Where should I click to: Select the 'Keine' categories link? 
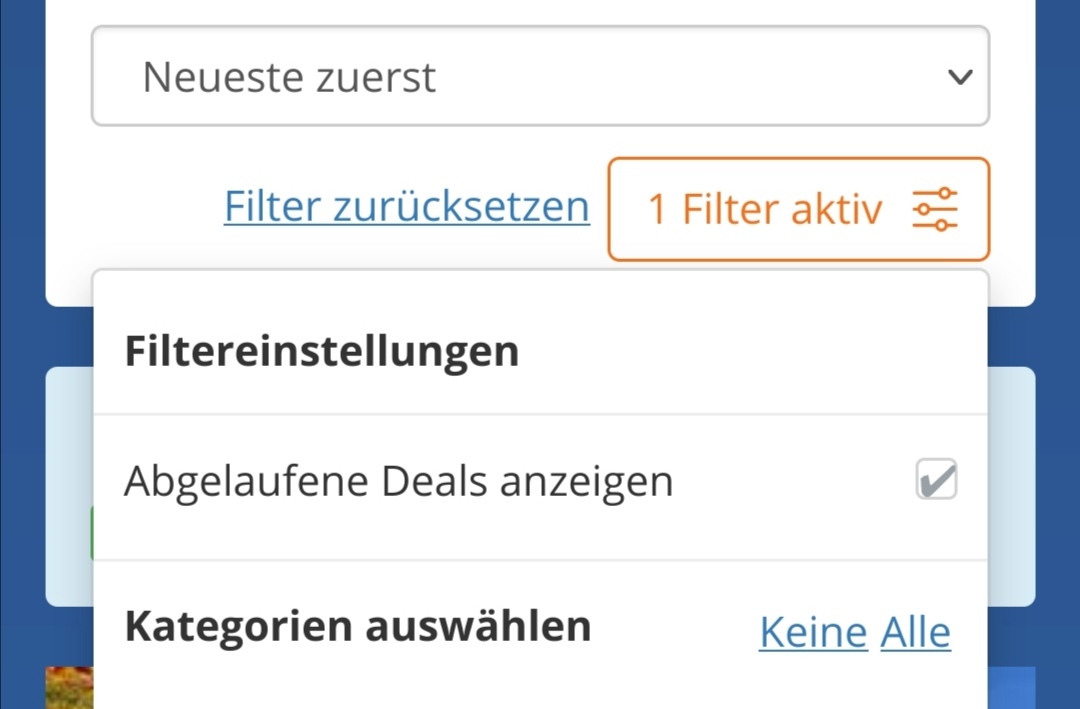click(x=813, y=632)
